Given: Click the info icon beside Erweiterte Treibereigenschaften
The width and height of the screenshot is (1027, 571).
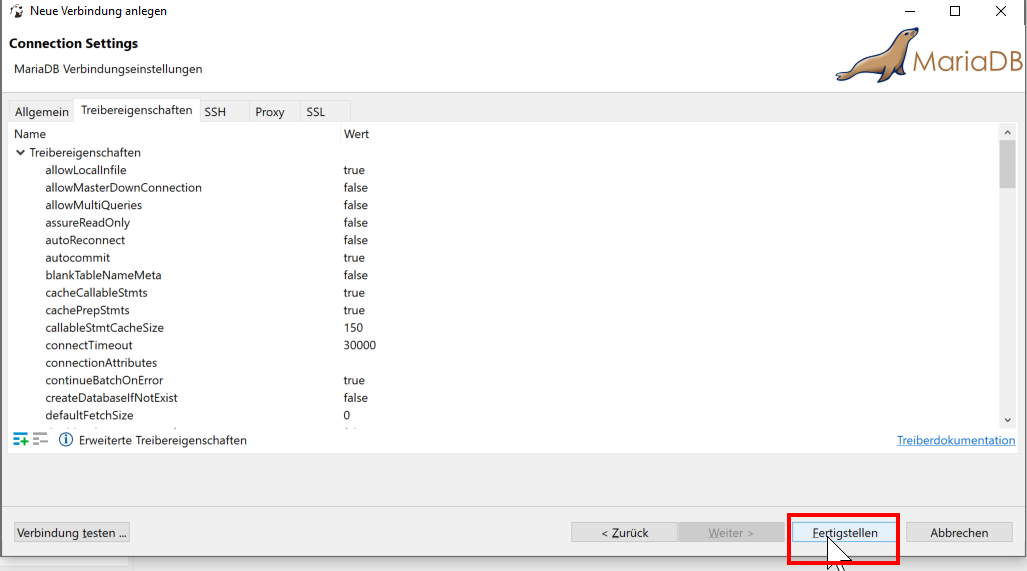Looking at the screenshot, I should tap(66, 440).
